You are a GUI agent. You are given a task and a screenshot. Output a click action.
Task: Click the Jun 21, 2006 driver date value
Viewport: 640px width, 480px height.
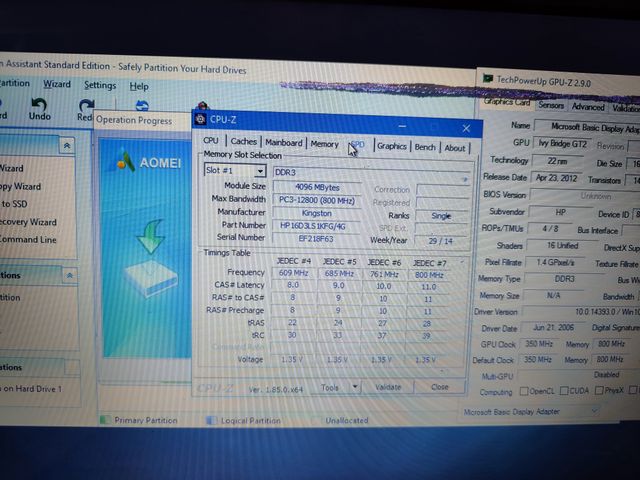click(553, 327)
